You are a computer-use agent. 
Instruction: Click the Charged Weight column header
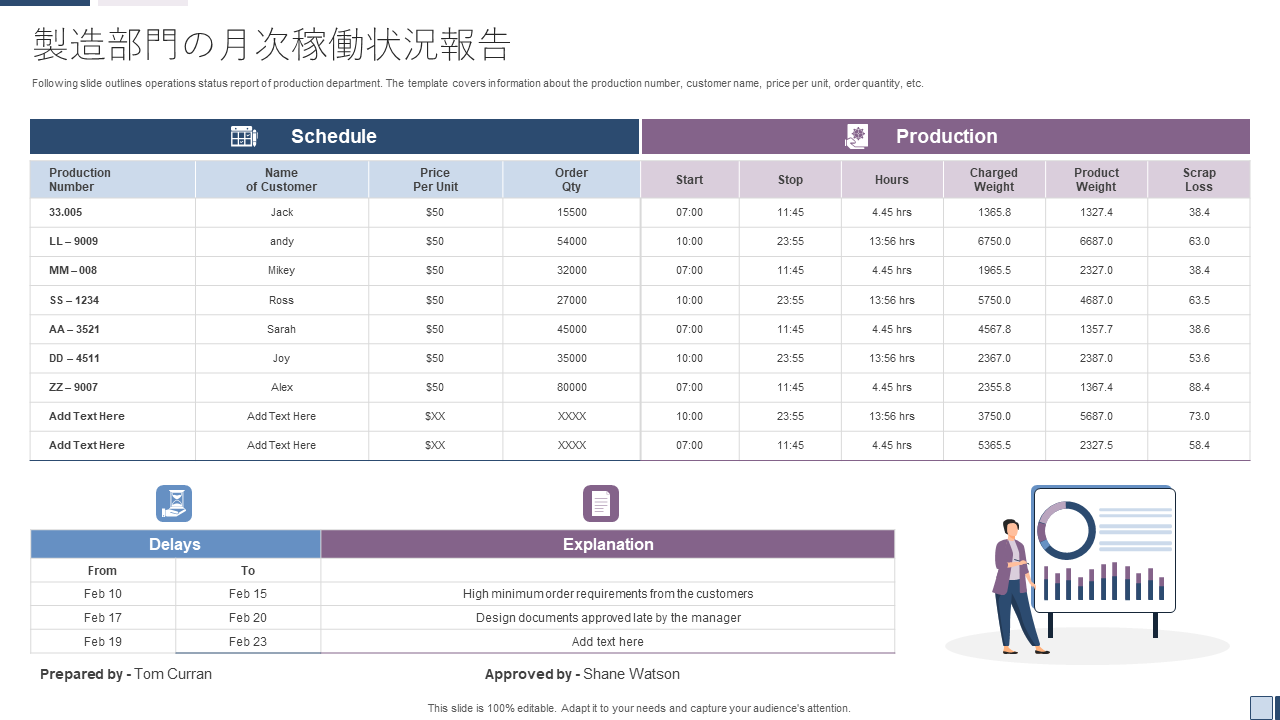994,180
